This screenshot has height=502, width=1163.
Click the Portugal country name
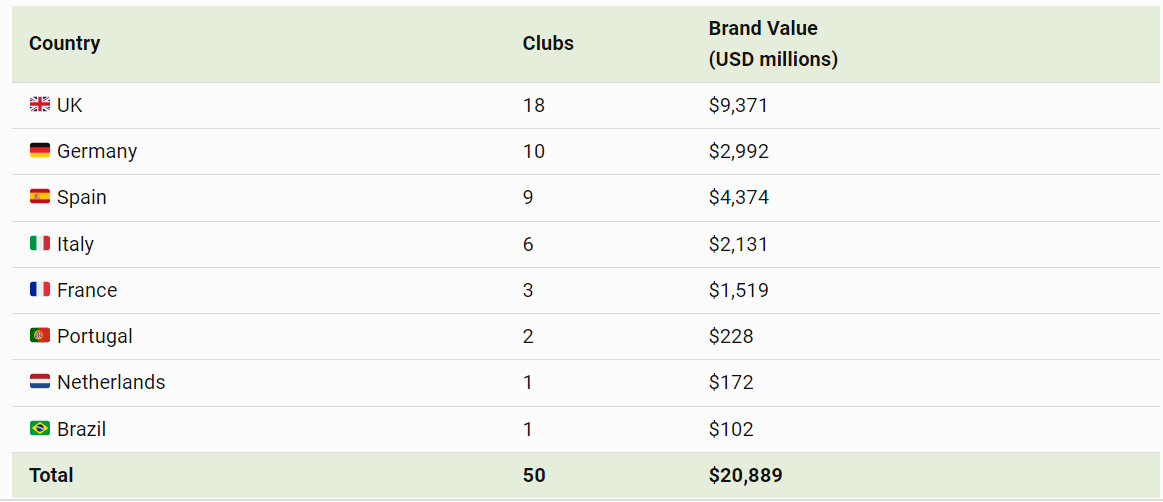(95, 336)
